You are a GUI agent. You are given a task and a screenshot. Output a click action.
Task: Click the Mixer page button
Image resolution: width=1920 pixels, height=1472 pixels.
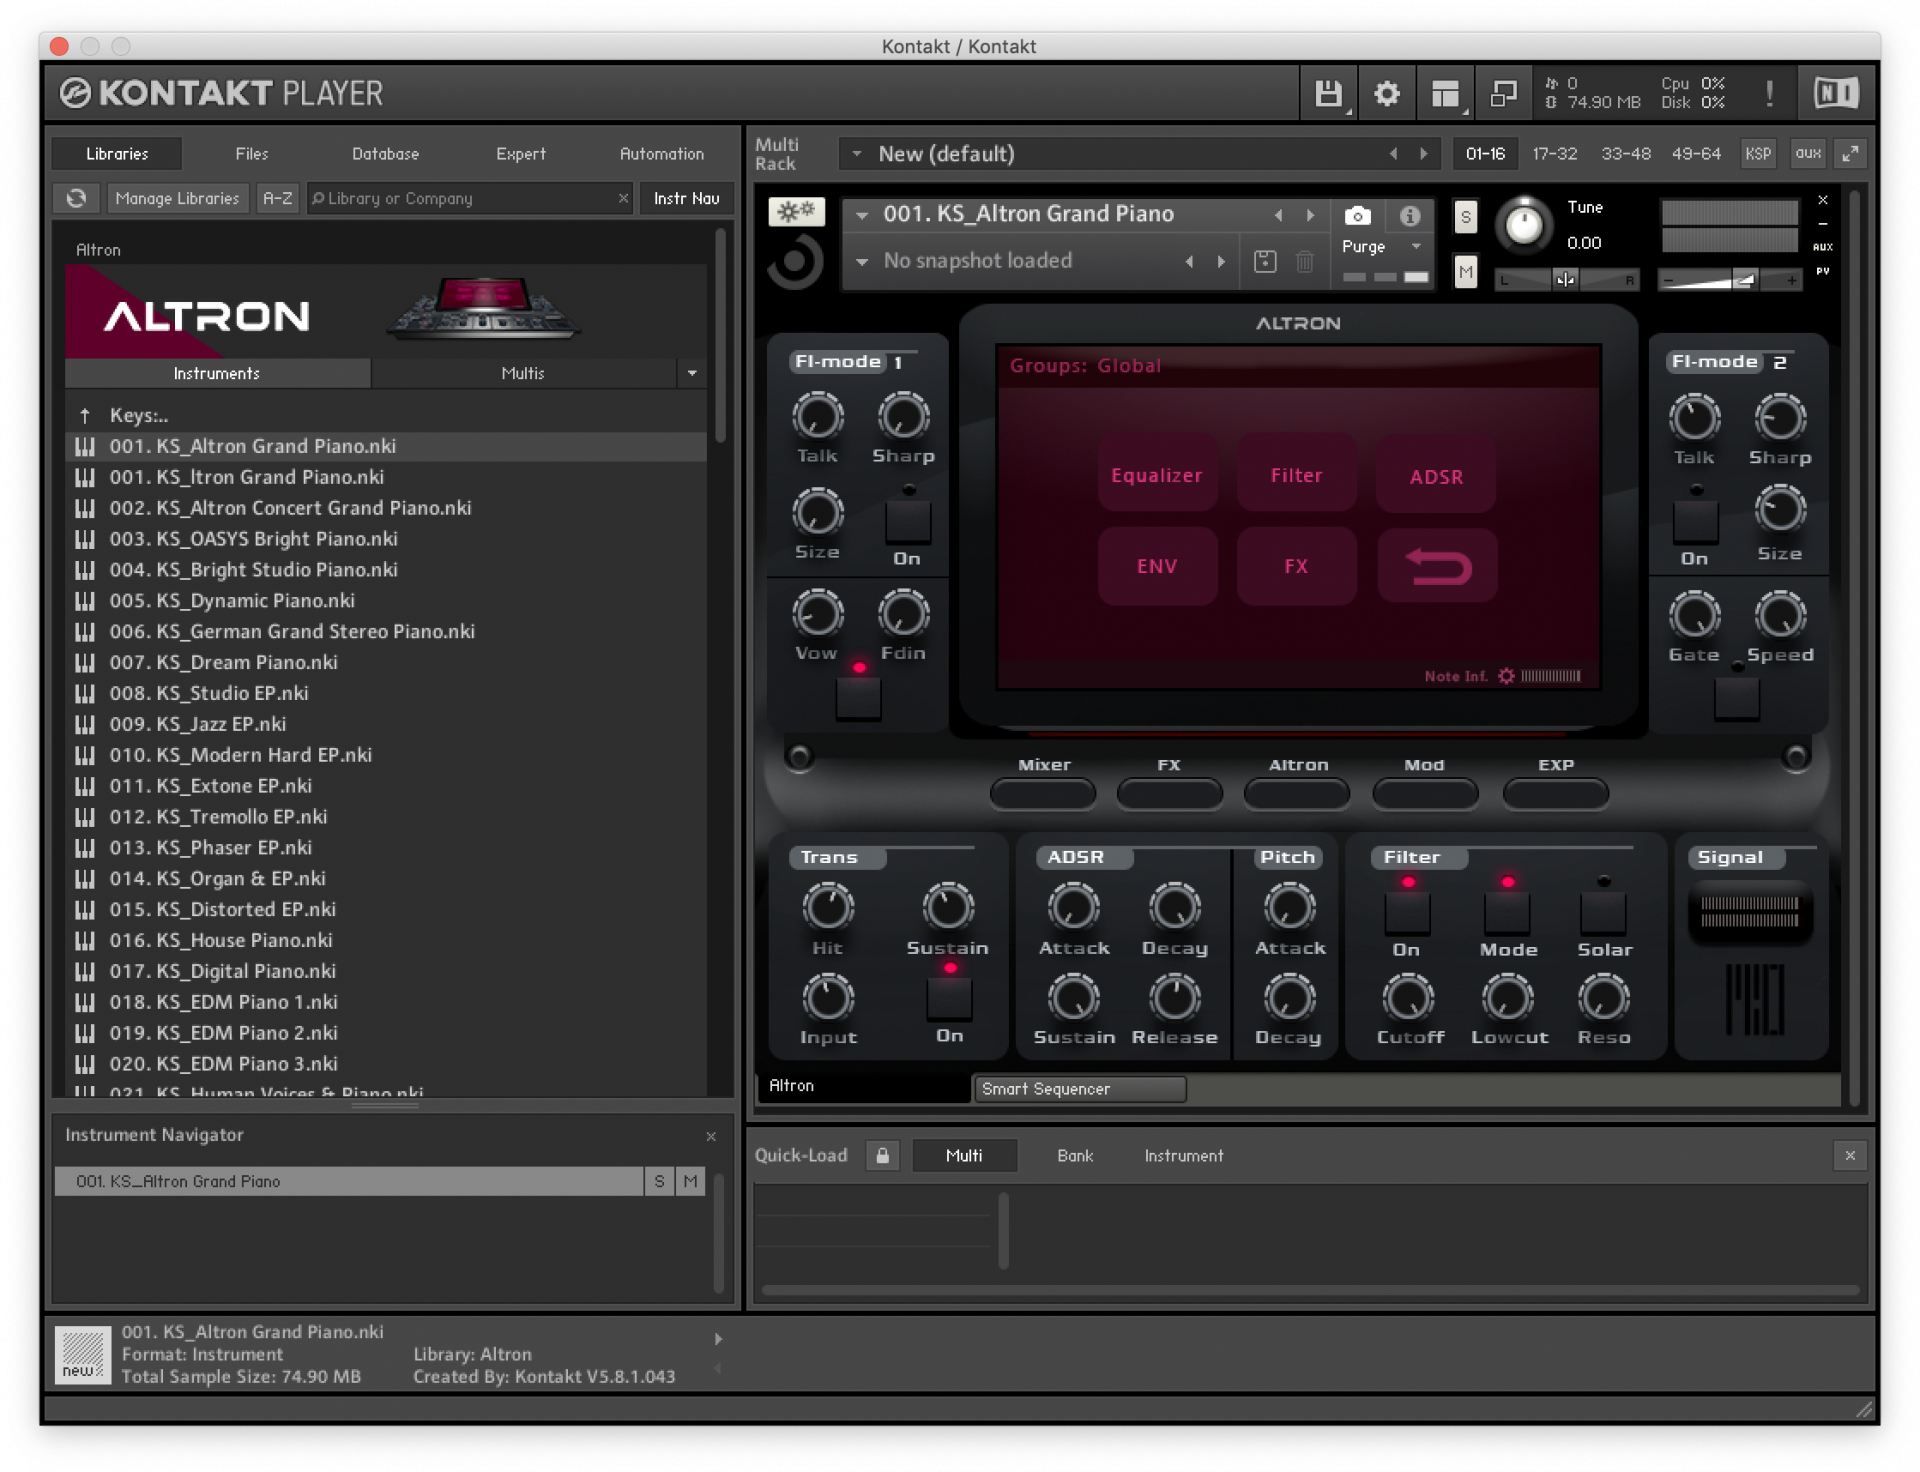point(1044,794)
